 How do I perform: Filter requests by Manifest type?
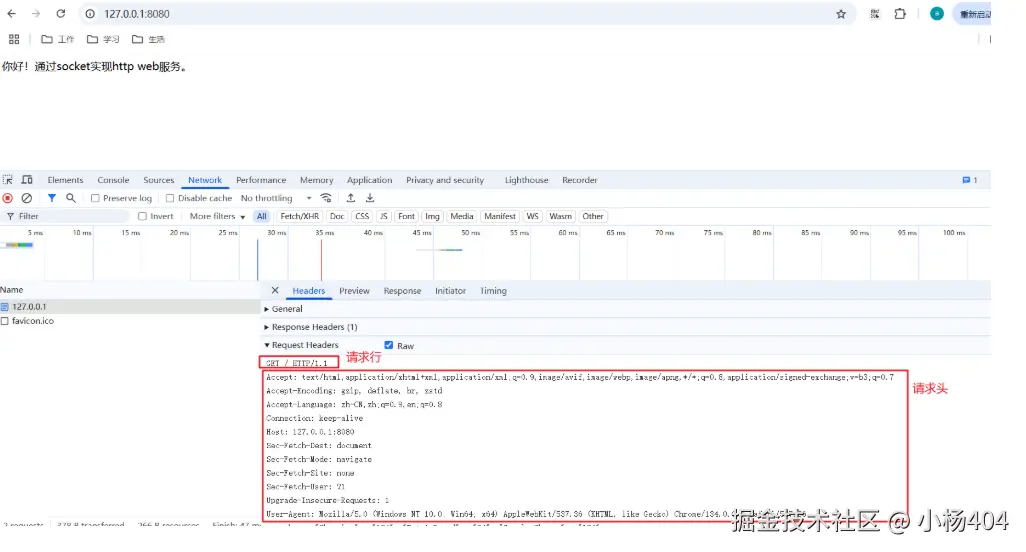point(500,216)
